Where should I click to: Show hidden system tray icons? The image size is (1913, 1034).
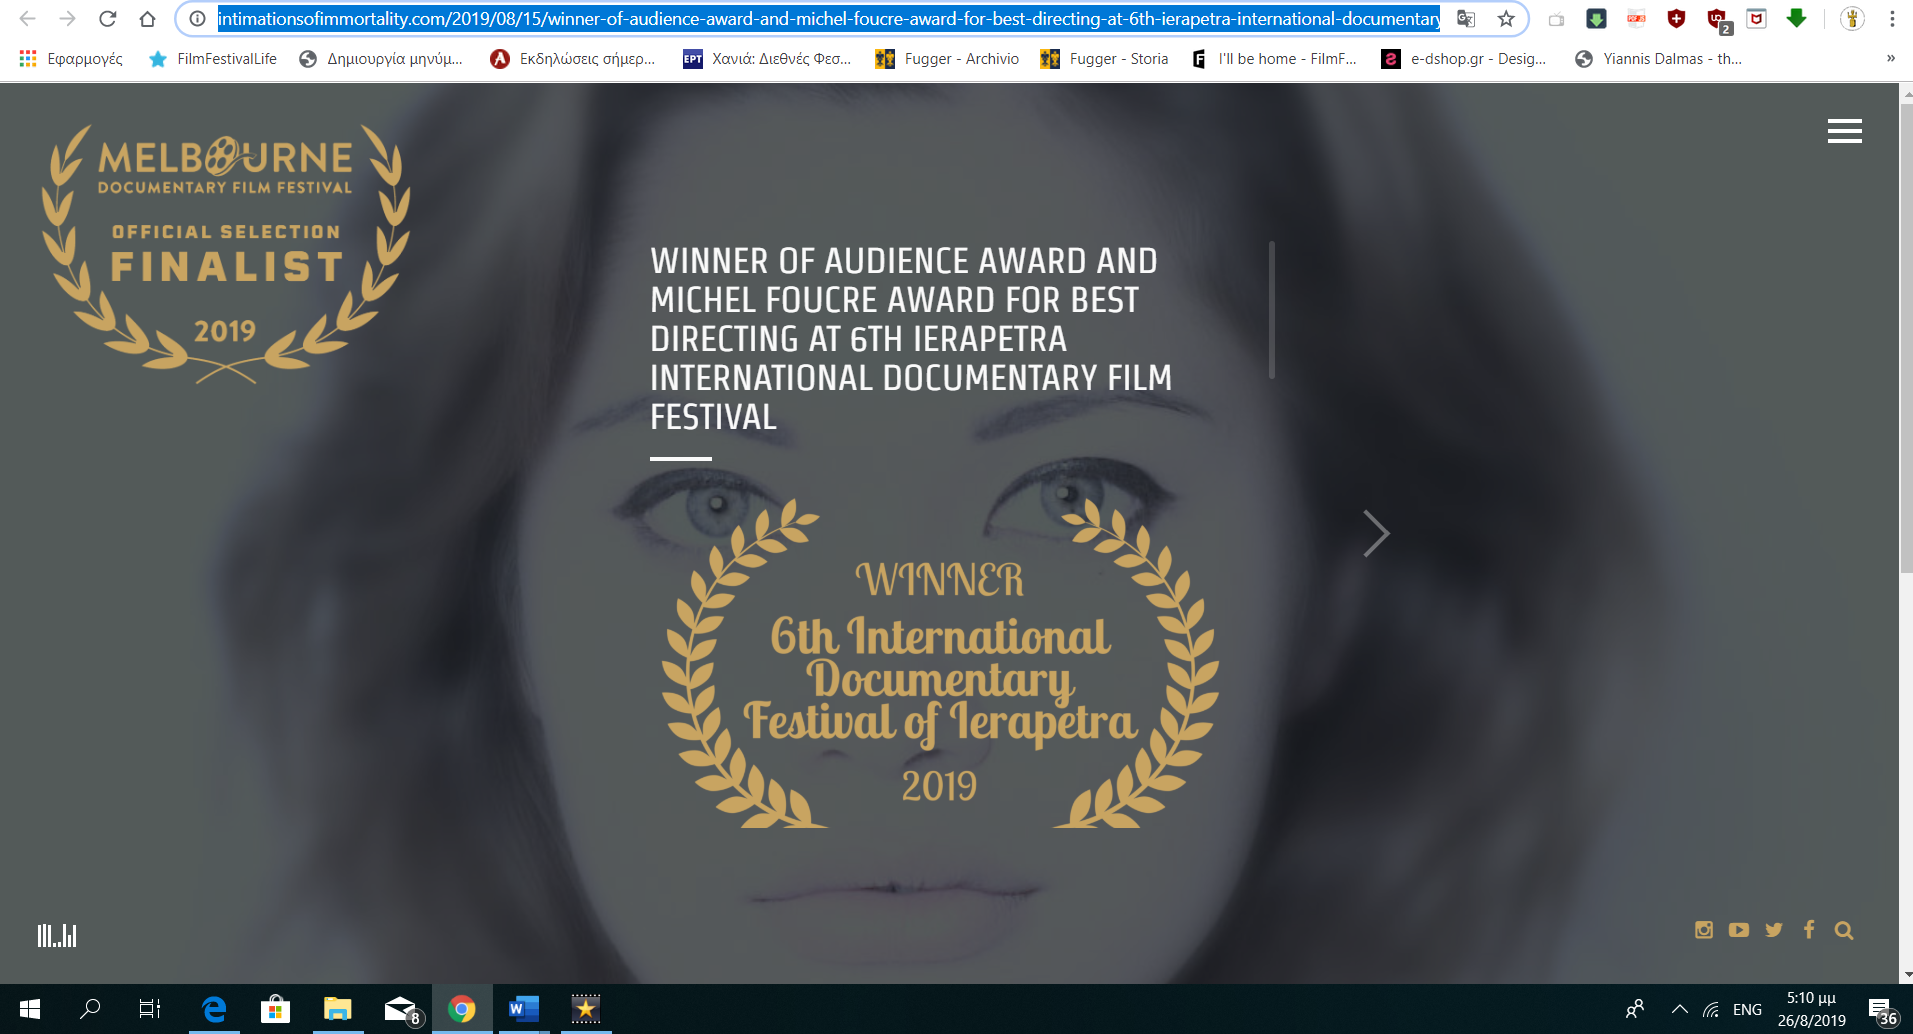(x=1679, y=1009)
